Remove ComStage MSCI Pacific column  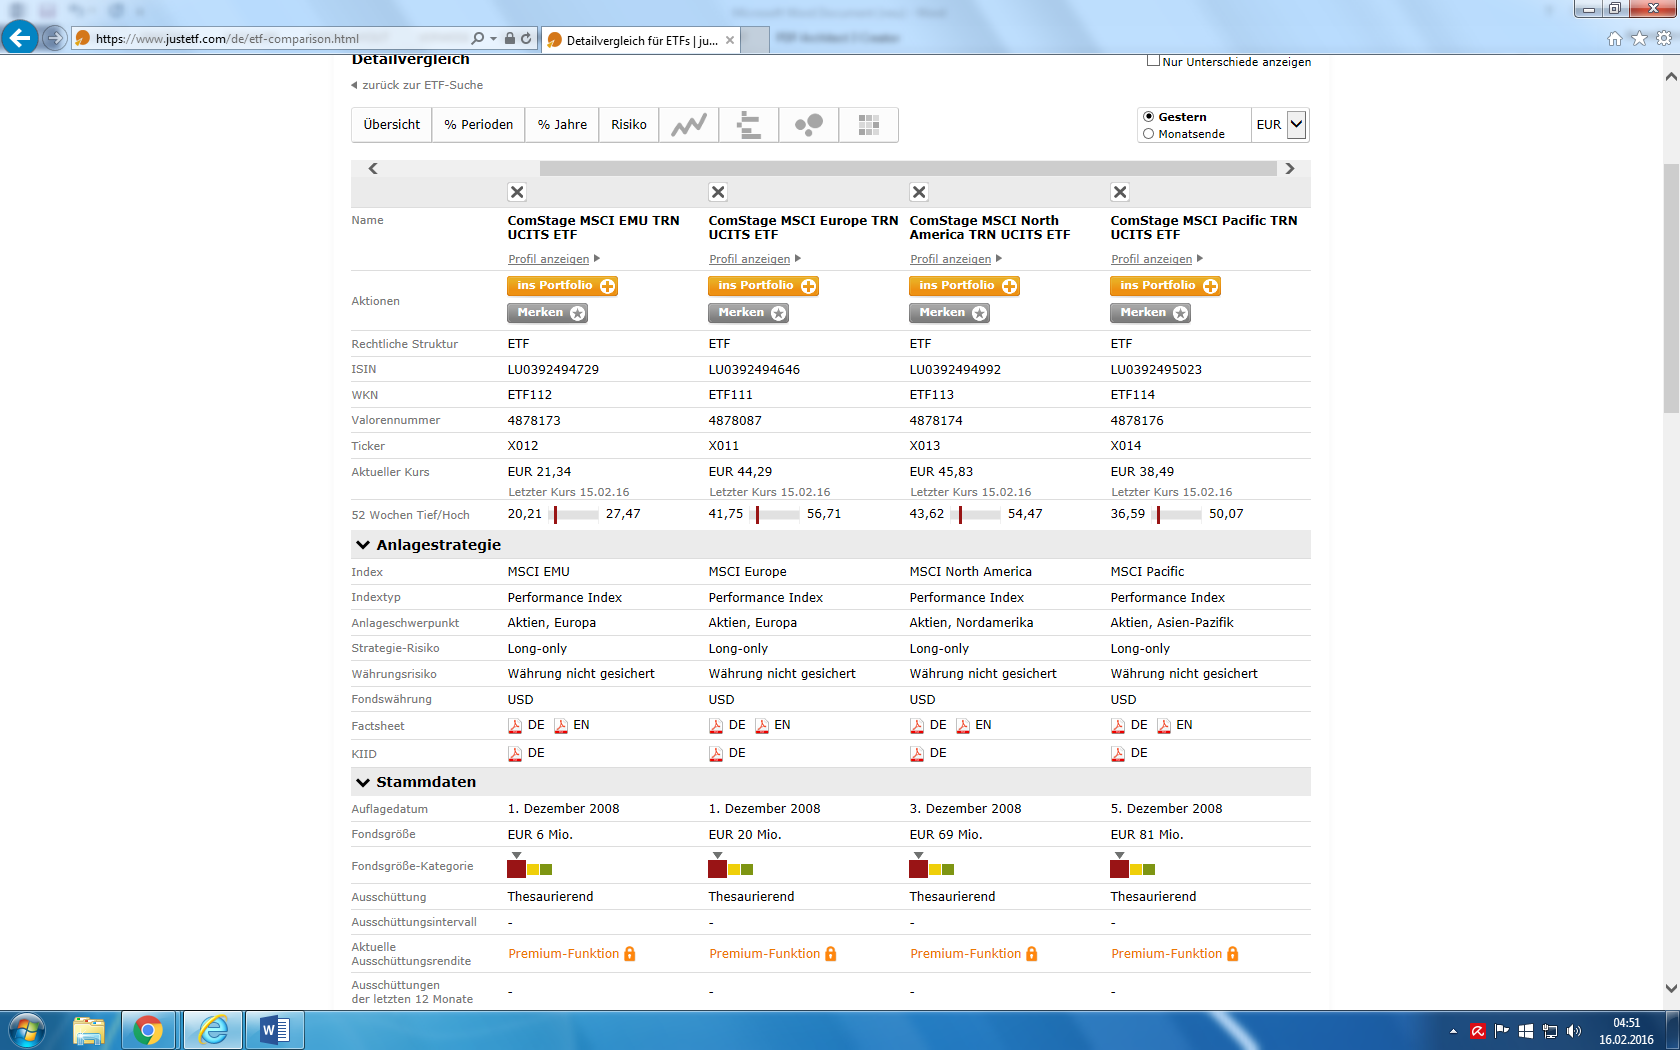click(x=1120, y=192)
